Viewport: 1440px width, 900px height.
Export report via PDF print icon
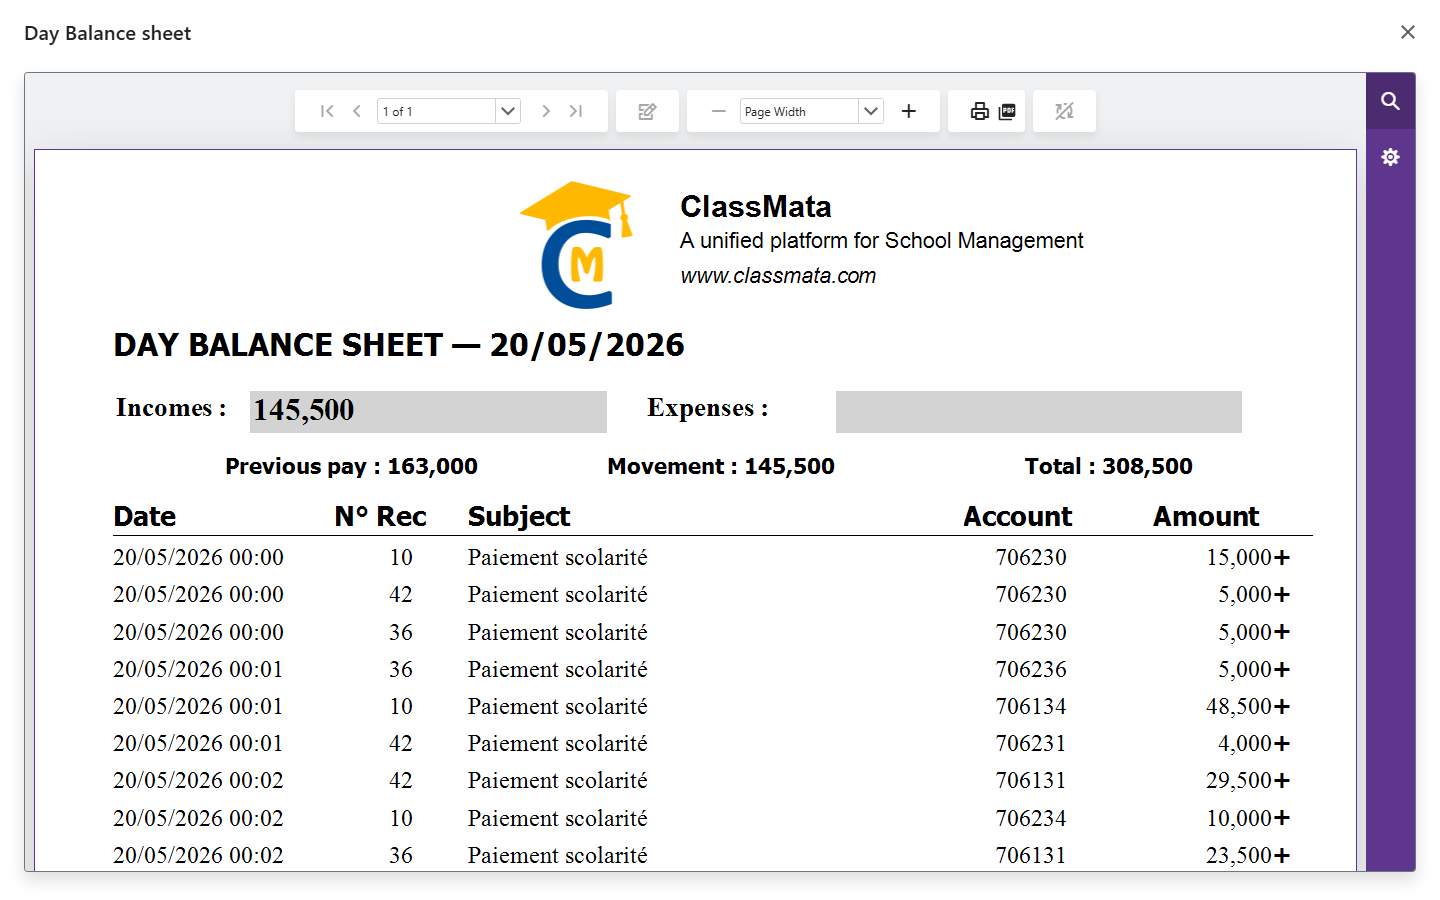[x=1007, y=111]
